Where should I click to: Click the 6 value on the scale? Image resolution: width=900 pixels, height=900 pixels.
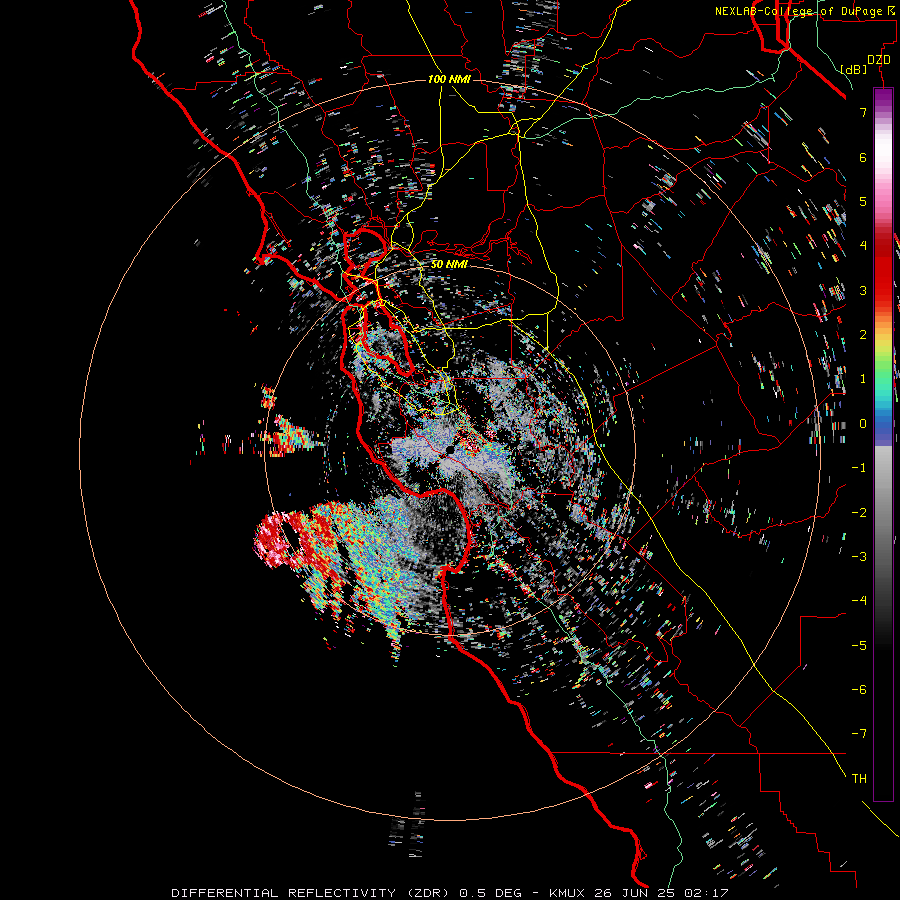click(x=863, y=157)
